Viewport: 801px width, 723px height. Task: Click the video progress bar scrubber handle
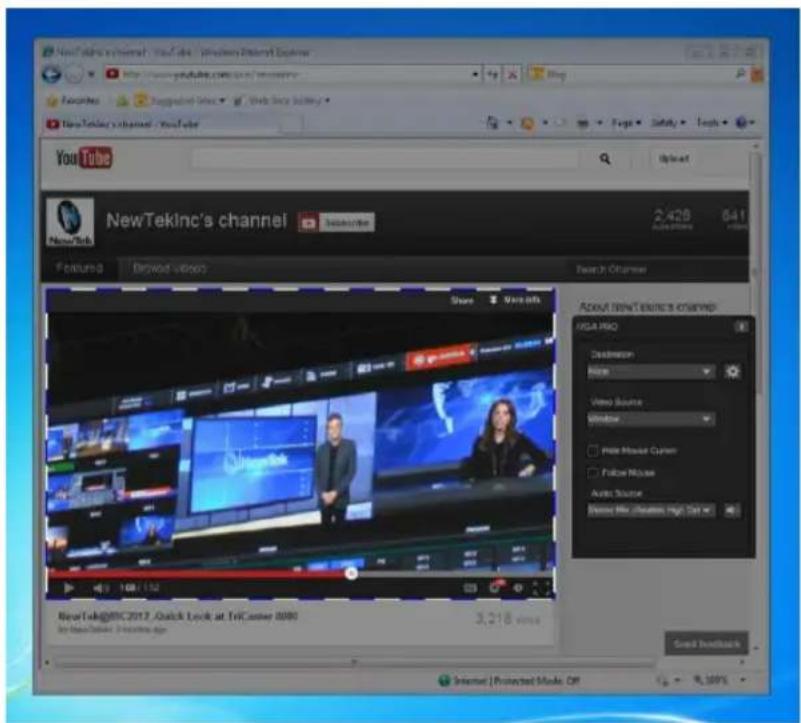pyautogui.click(x=350, y=574)
